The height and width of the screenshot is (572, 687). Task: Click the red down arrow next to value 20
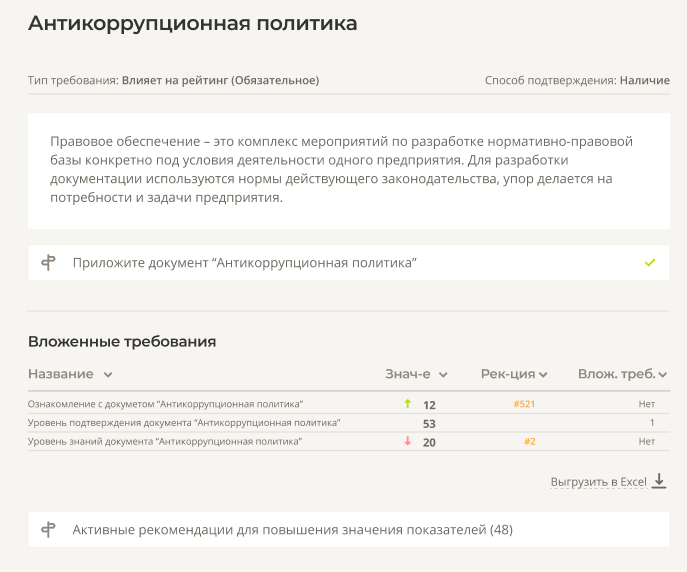[x=407, y=441]
